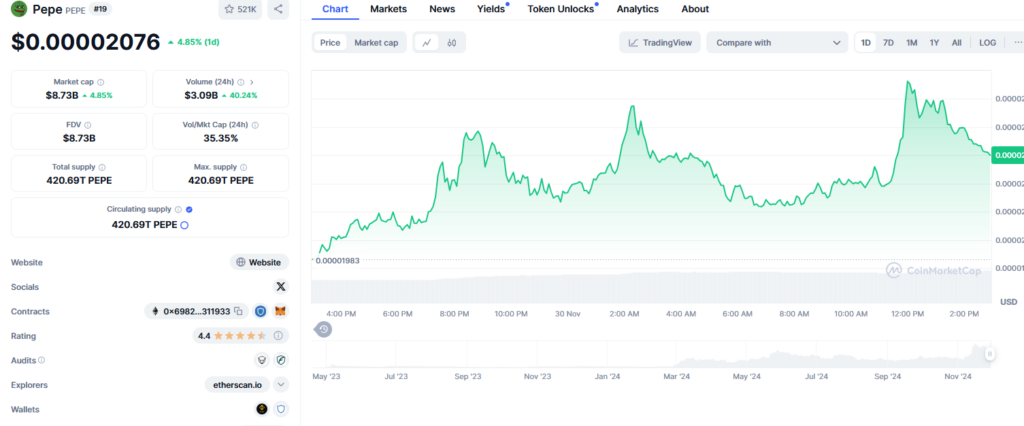The height and width of the screenshot is (426, 1024).
Task: Select the Price toggle
Action: 330,42
